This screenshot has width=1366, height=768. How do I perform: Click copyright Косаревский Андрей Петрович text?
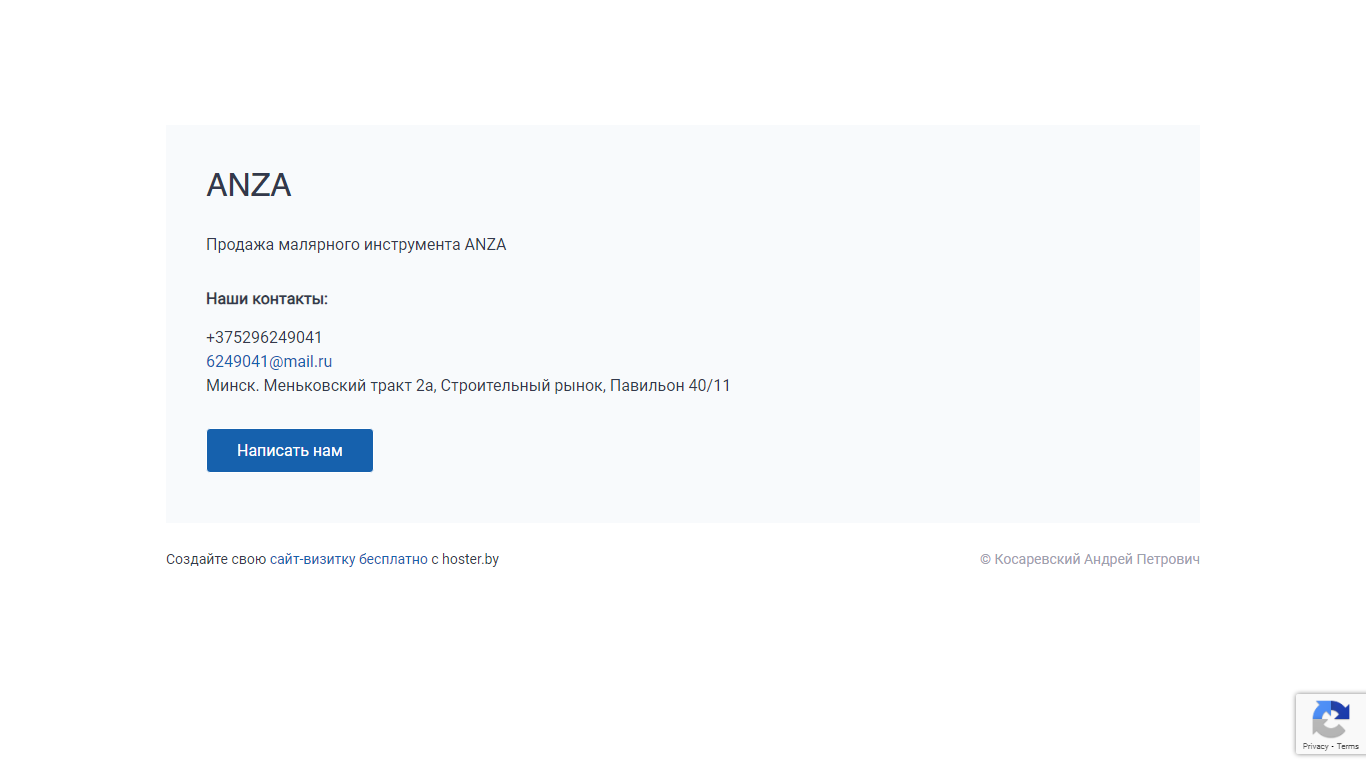[x=1090, y=559]
